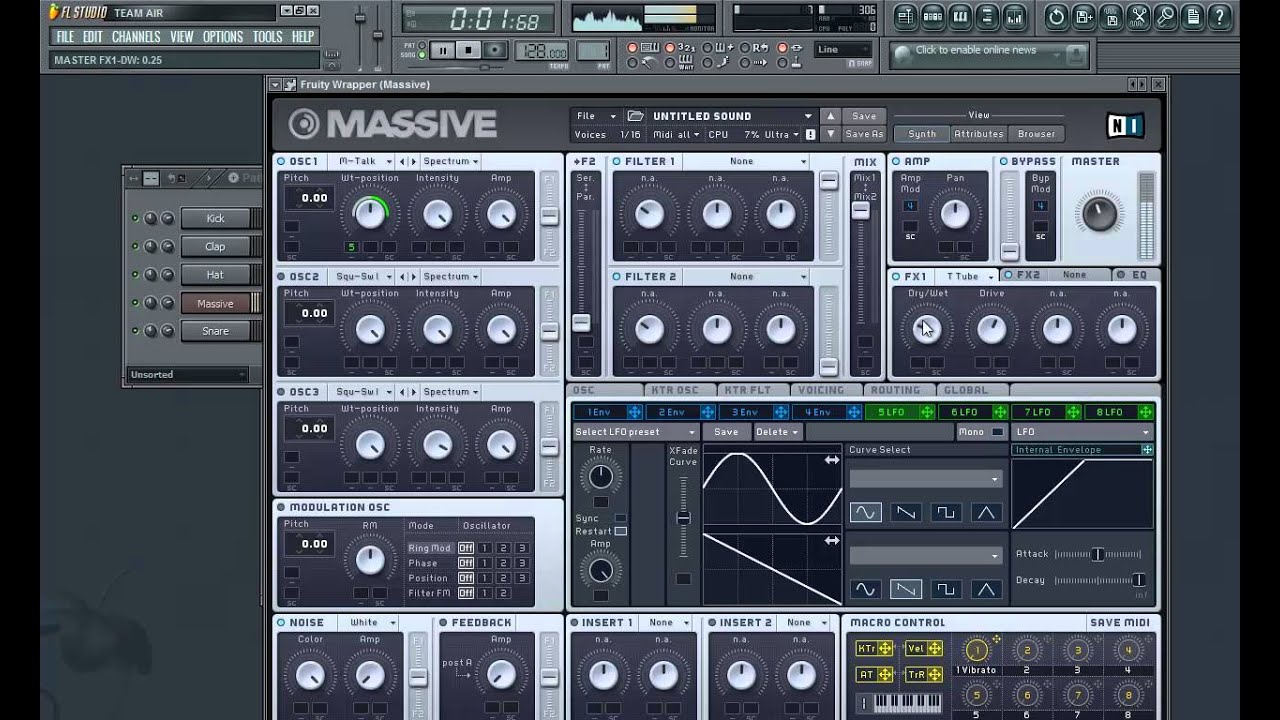
Task: Select the Snare channel button
Action: tap(215, 331)
